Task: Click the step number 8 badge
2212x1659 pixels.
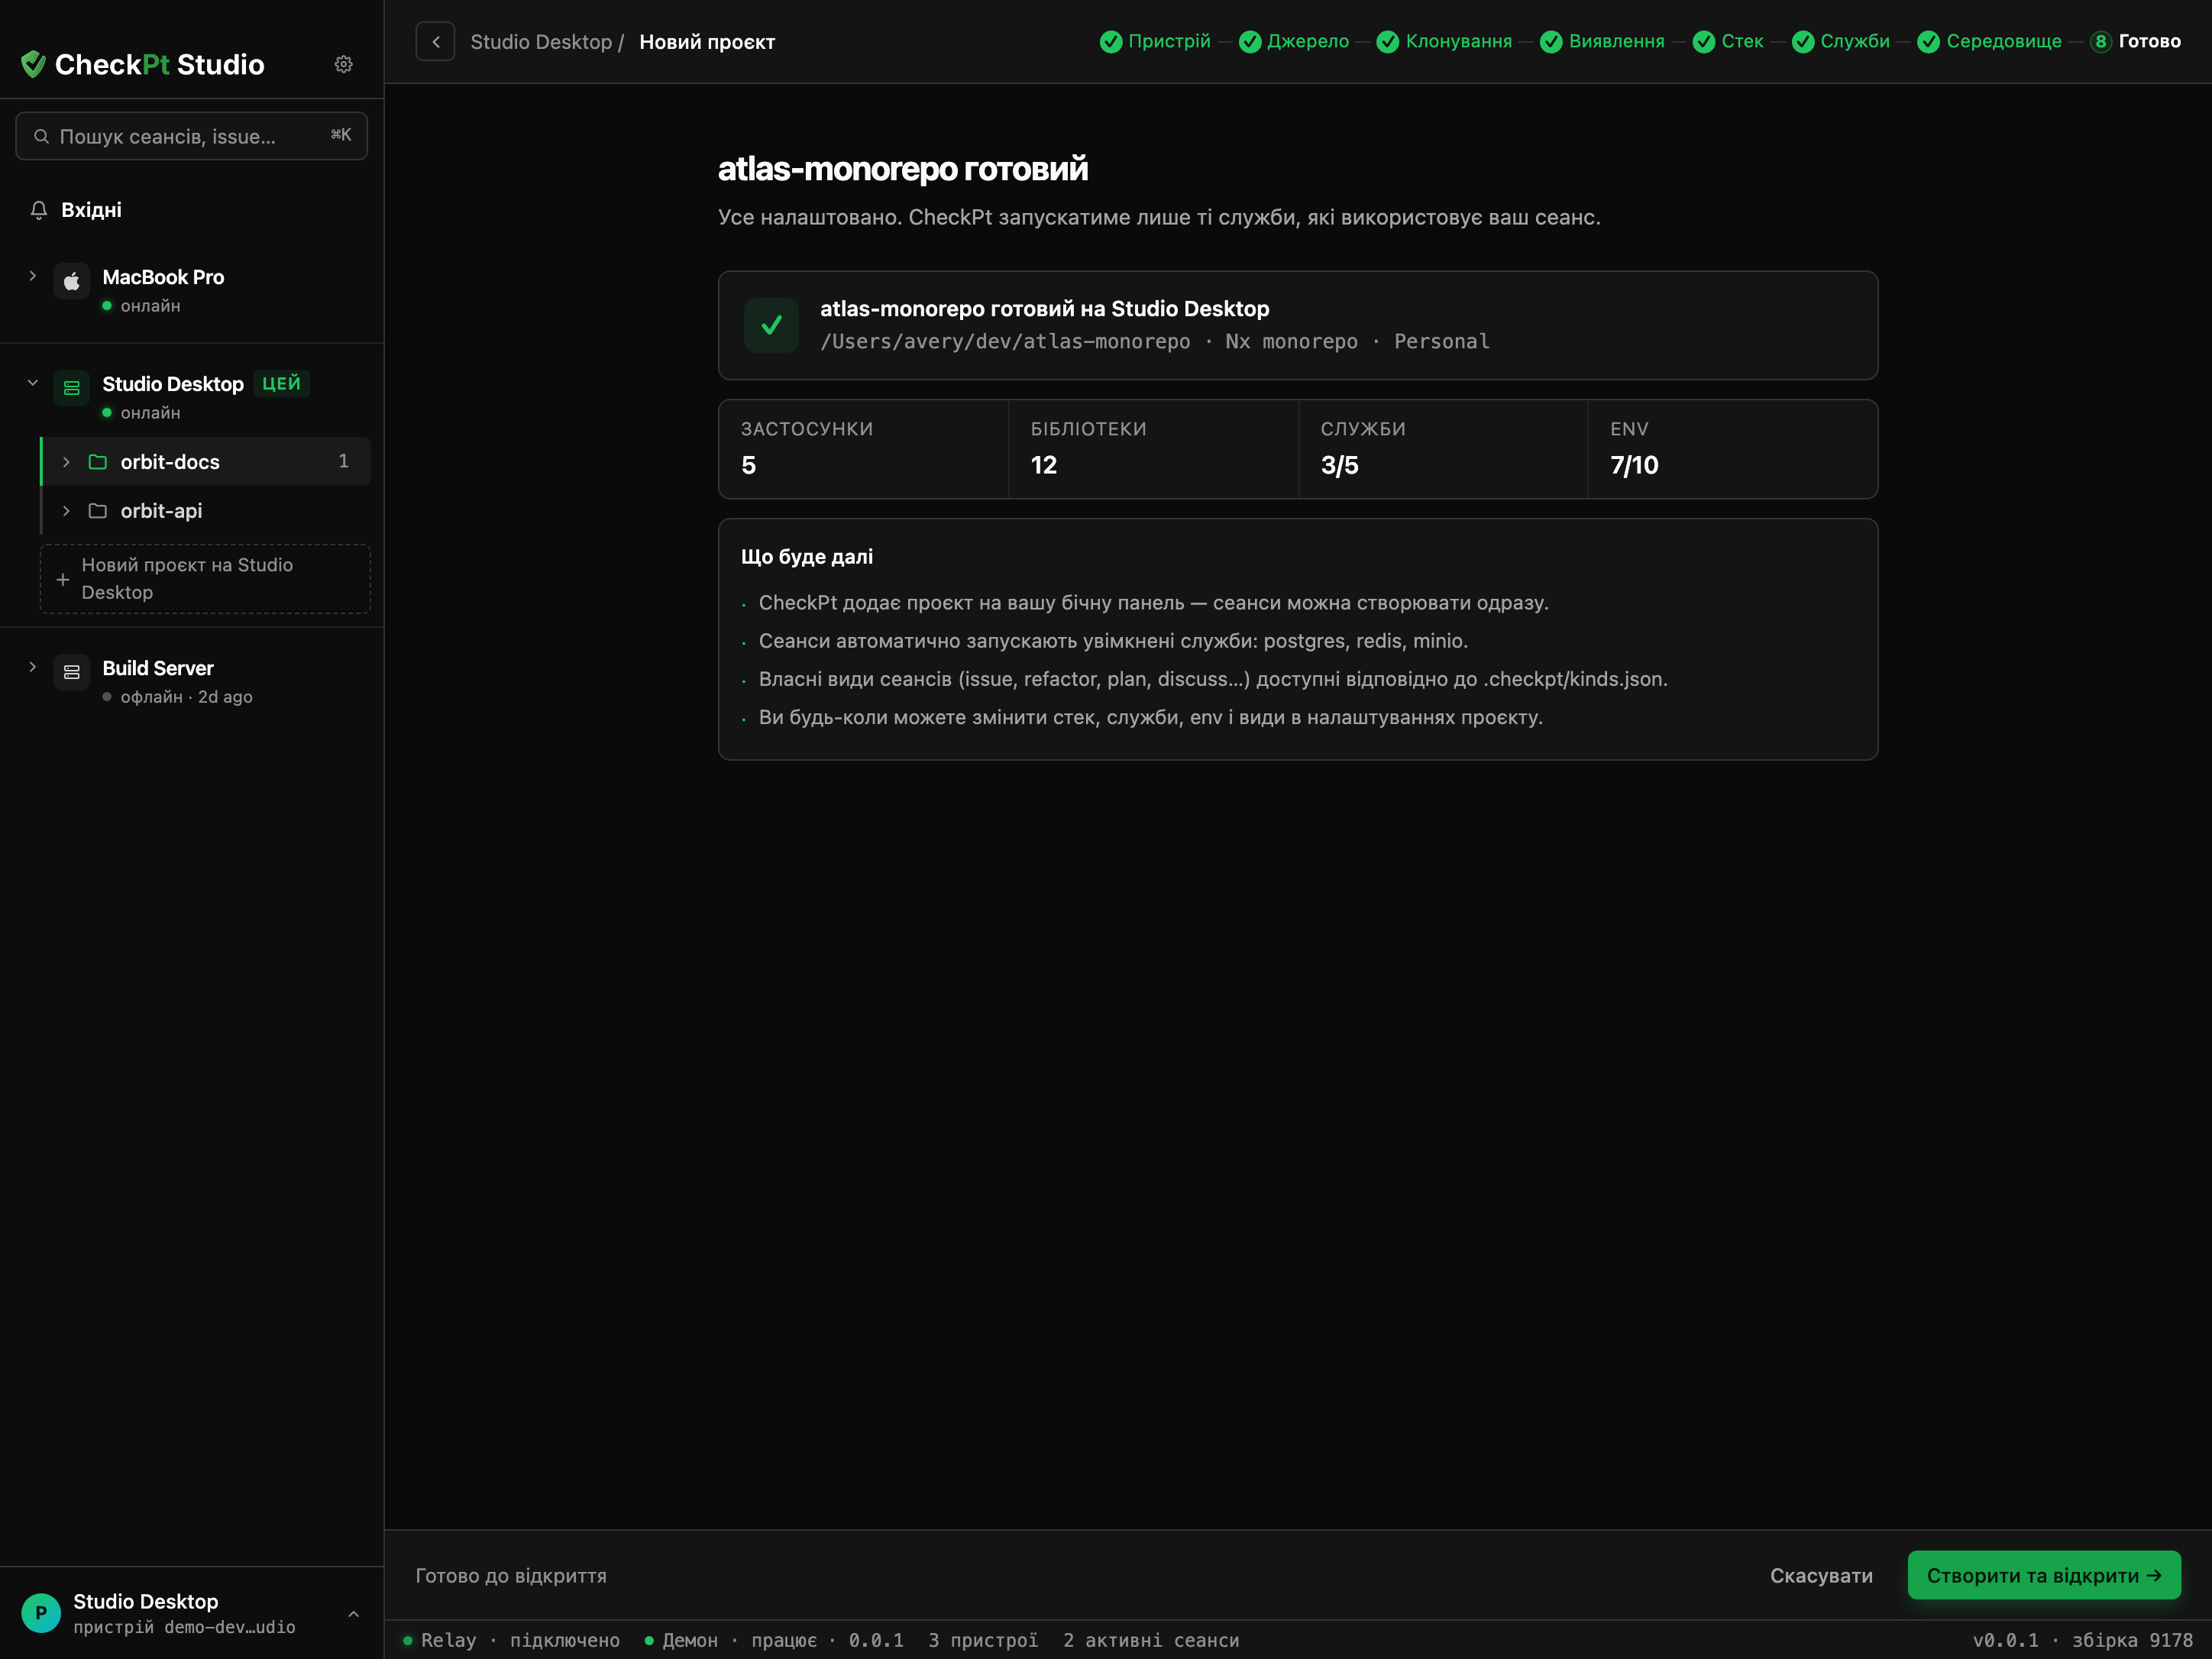Action: click(2101, 41)
